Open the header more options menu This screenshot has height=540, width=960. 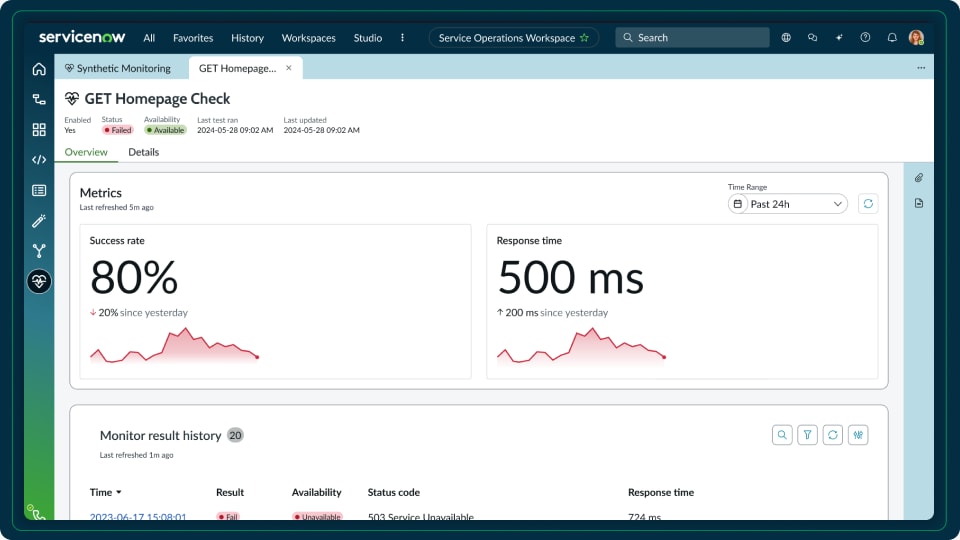[402, 38]
